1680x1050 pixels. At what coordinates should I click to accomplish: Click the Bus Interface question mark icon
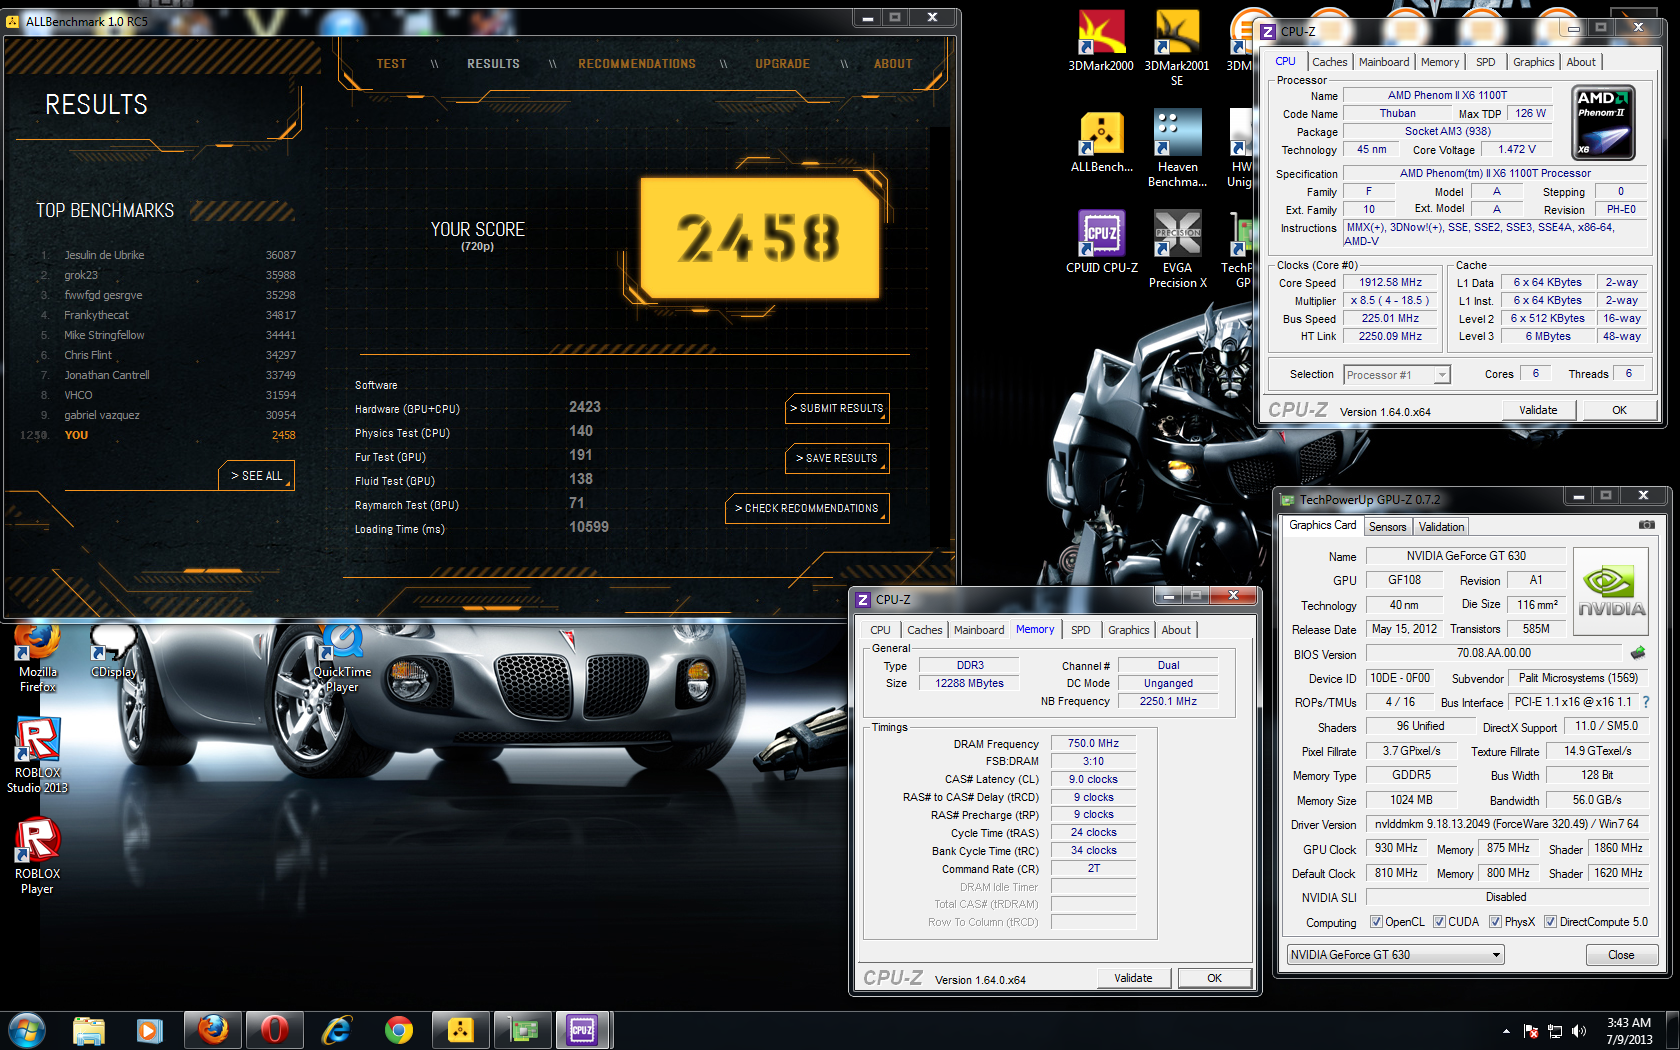pos(1646,702)
